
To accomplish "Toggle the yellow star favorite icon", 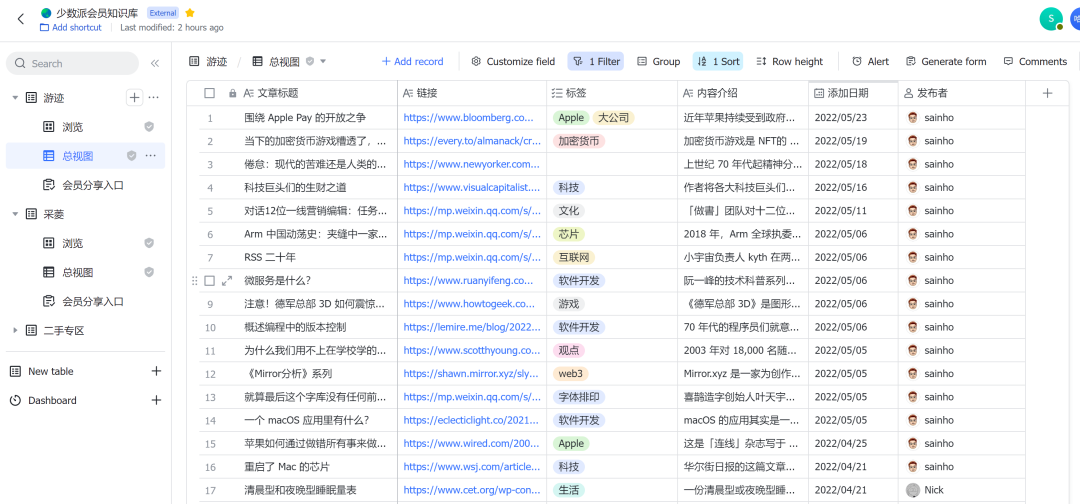I will 190,13.
